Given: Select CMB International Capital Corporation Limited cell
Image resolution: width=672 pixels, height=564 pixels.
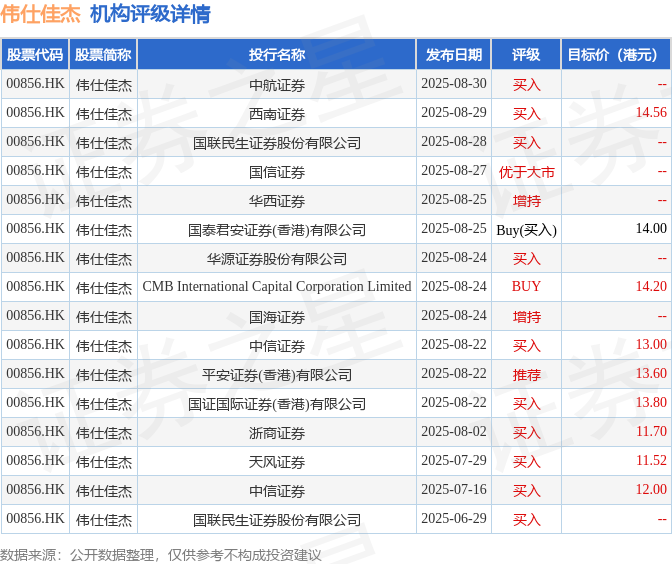Looking at the screenshot, I should [x=276, y=286].
